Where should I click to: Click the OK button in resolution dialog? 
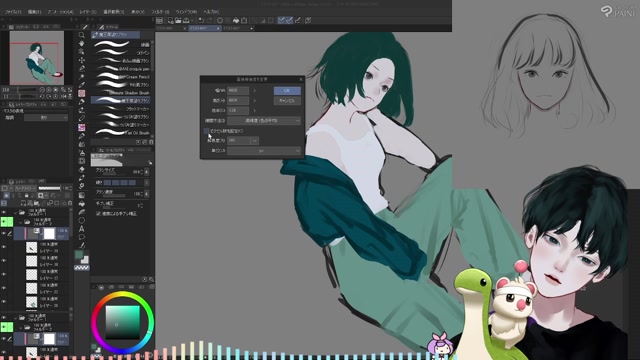(287, 90)
